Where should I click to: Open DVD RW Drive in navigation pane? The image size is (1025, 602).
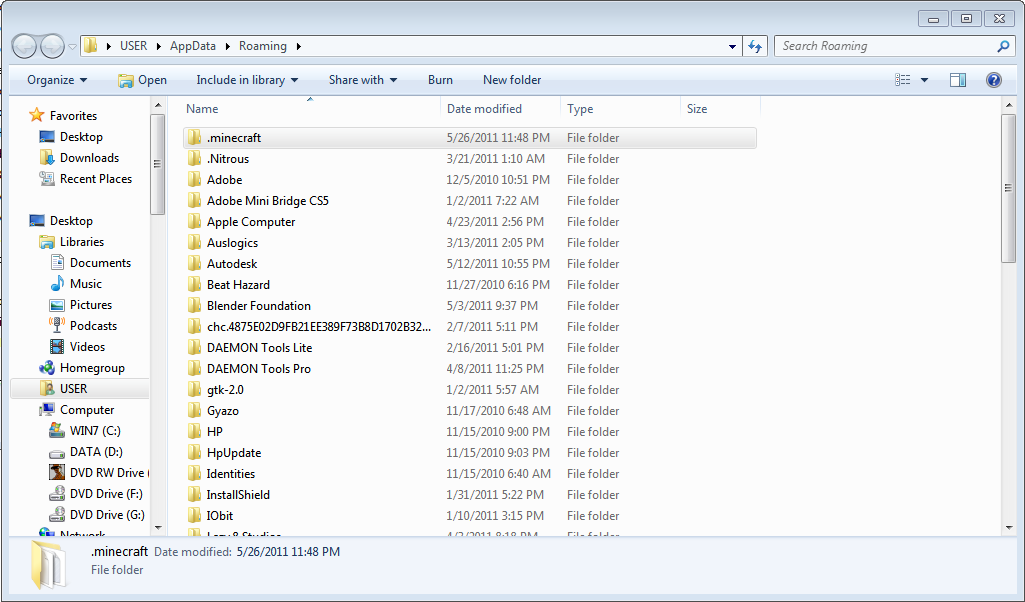(99, 473)
